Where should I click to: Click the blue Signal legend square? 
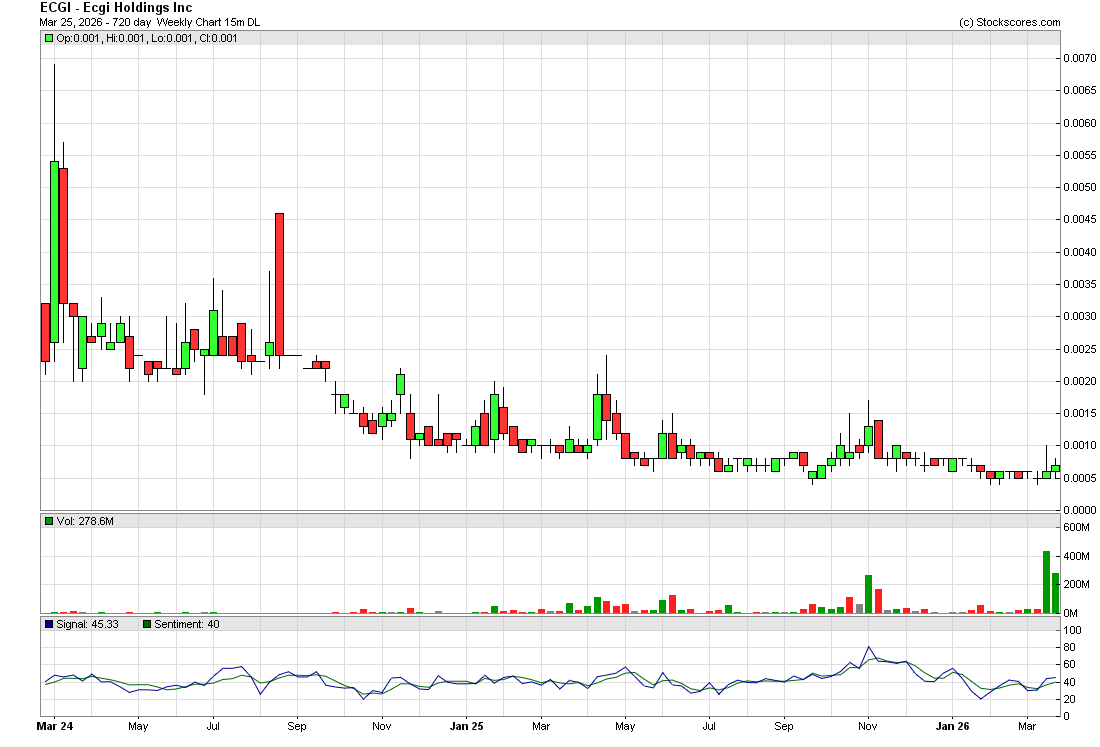tap(48, 624)
